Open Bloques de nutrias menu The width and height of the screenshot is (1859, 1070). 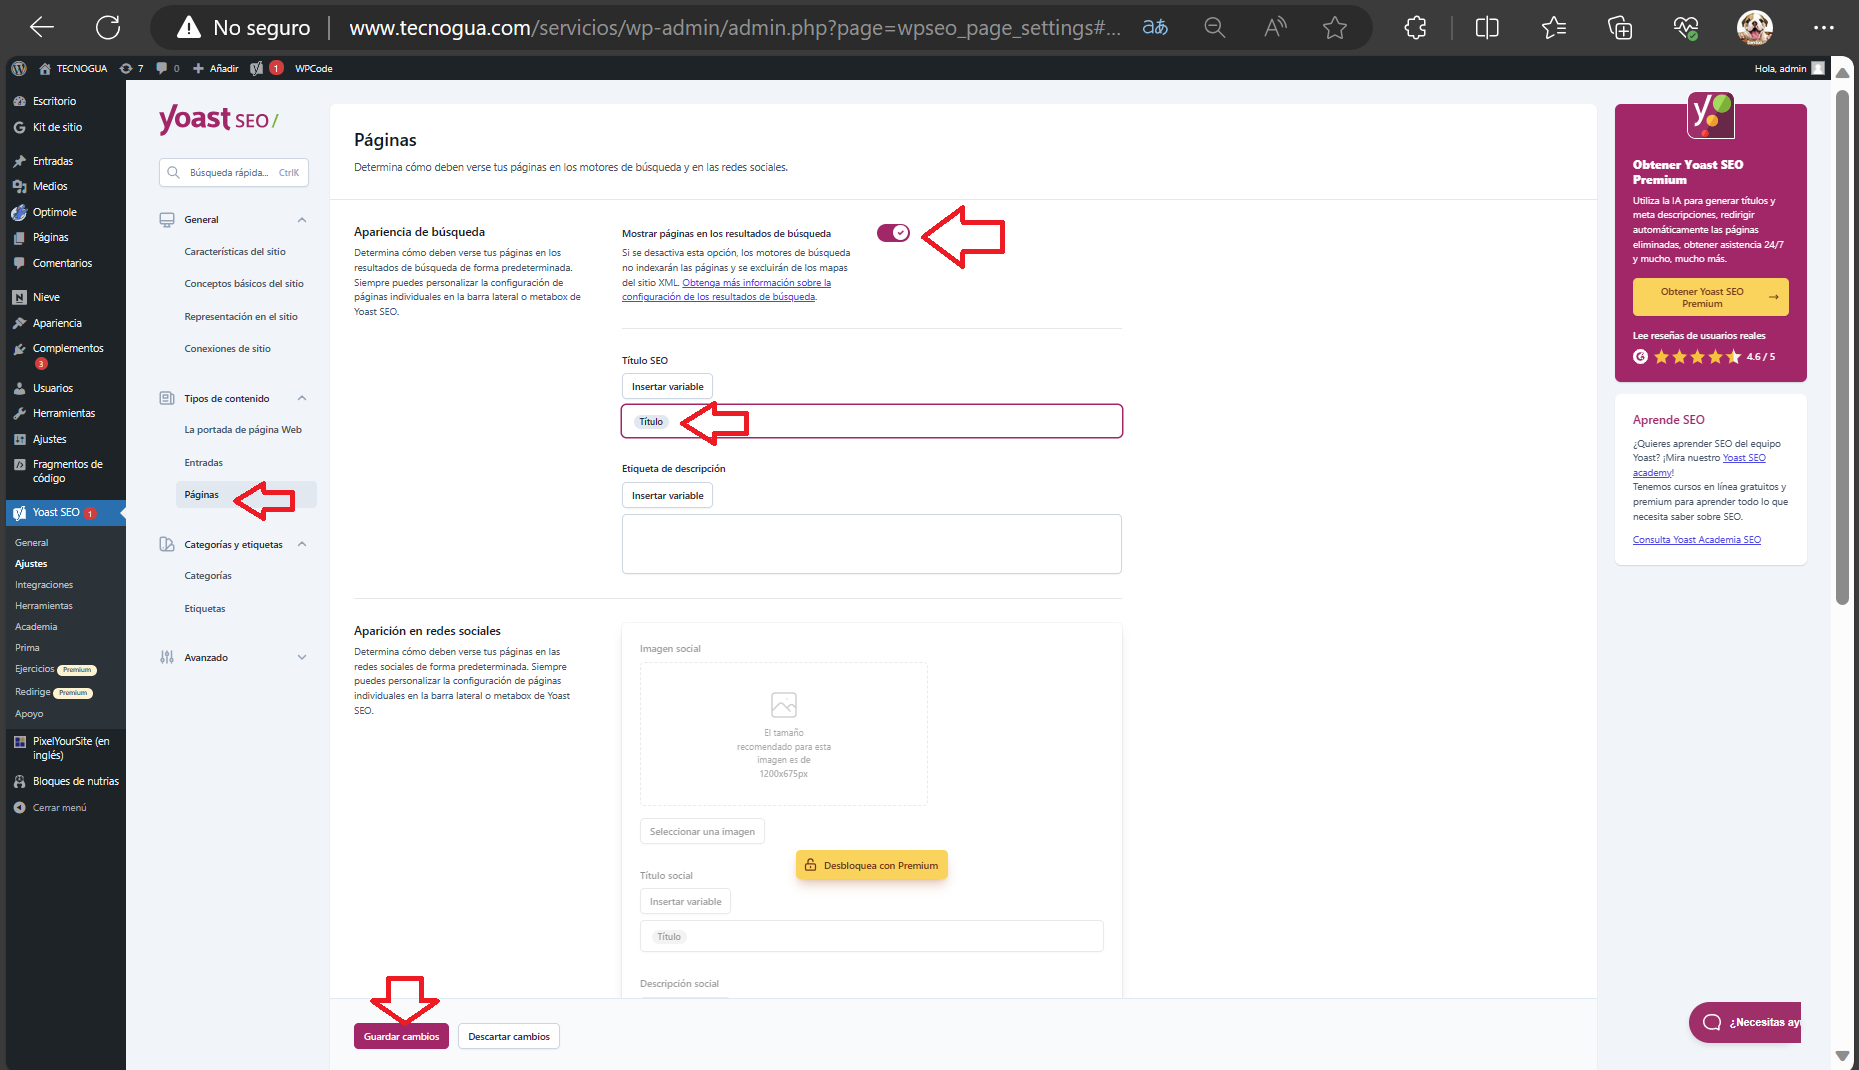click(75, 781)
